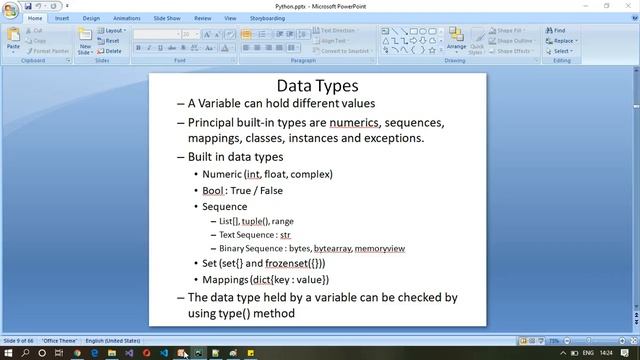The height and width of the screenshot is (360, 640).
Task: Click Convert to SmartArt button
Action: click(x=343, y=51)
